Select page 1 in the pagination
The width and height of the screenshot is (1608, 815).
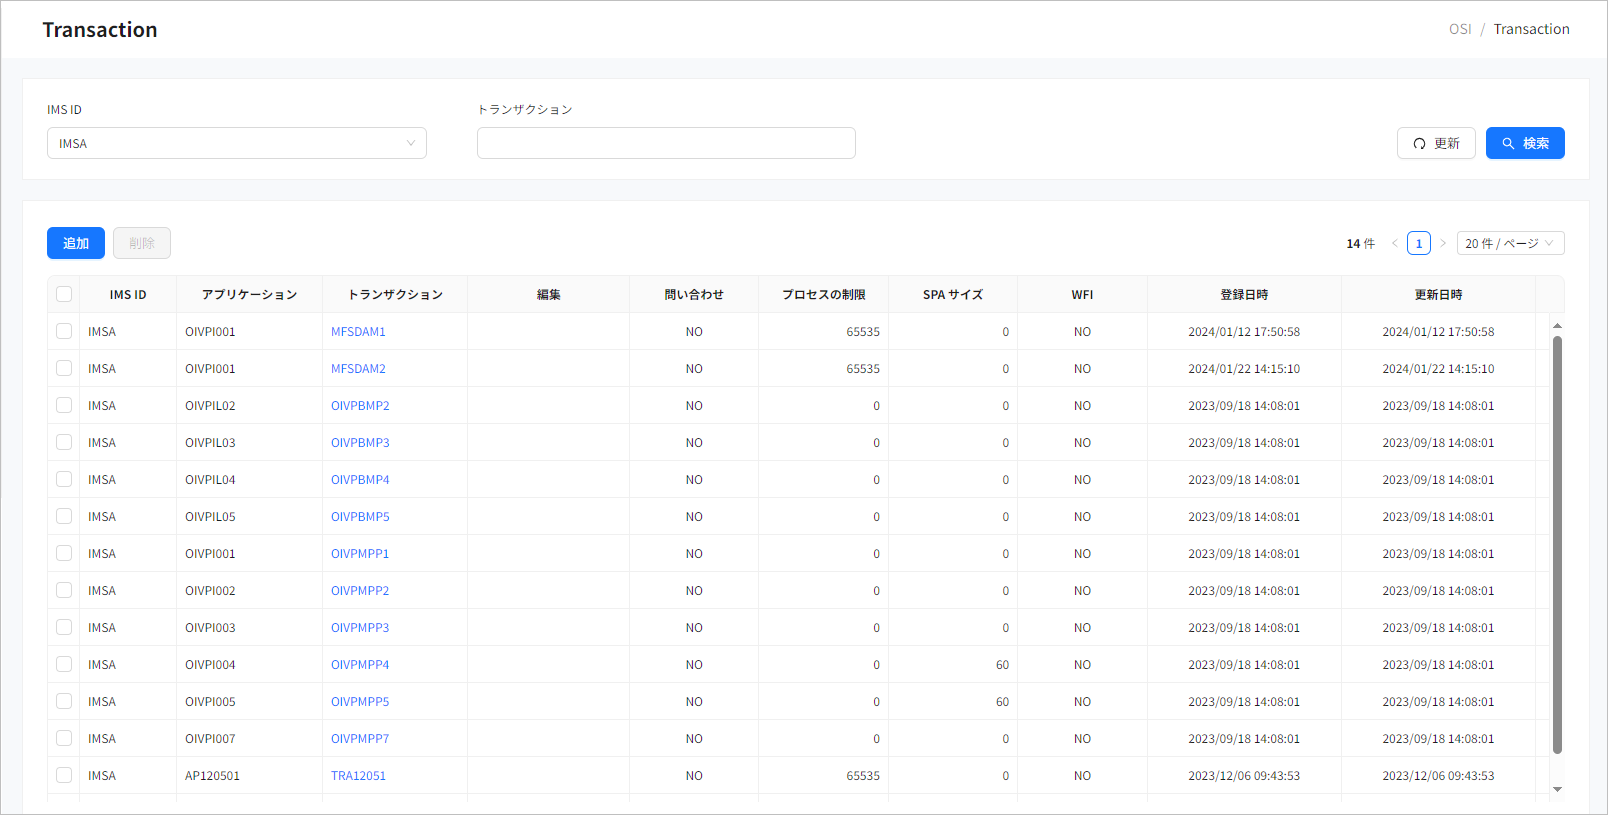(1418, 243)
